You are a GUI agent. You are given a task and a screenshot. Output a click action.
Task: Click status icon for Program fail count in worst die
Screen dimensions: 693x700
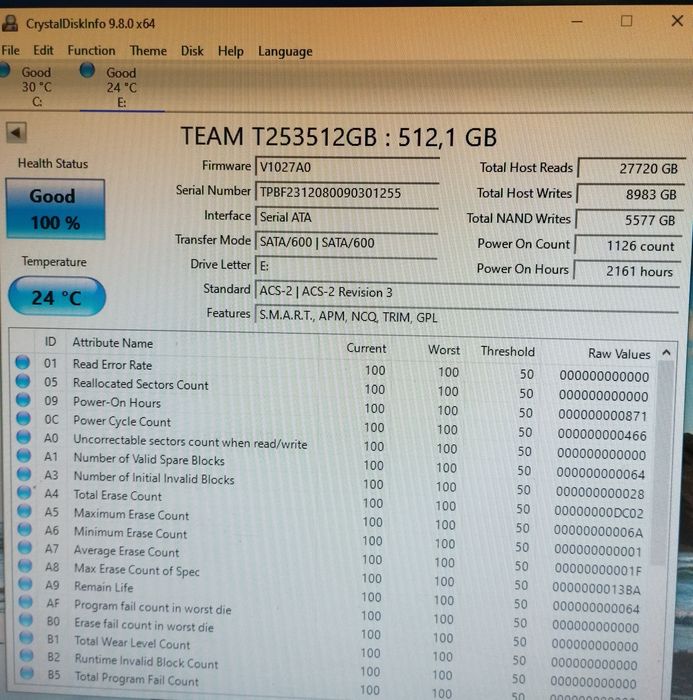pos(26,602)
